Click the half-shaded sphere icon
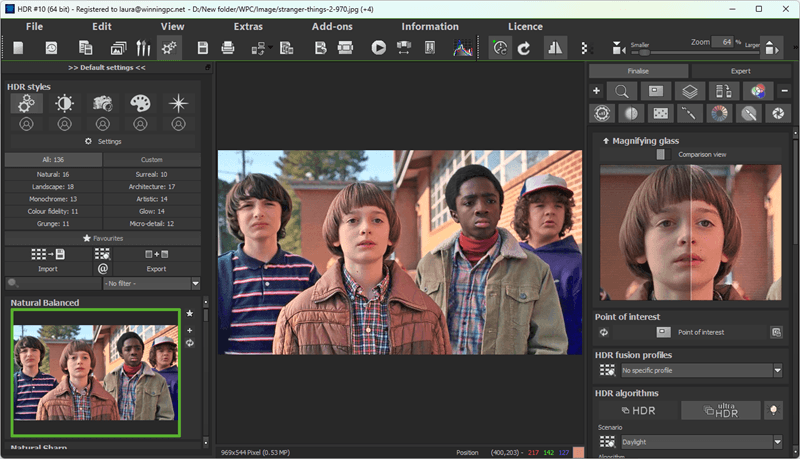Screen dimensions: 800x459 coord(631,113)
